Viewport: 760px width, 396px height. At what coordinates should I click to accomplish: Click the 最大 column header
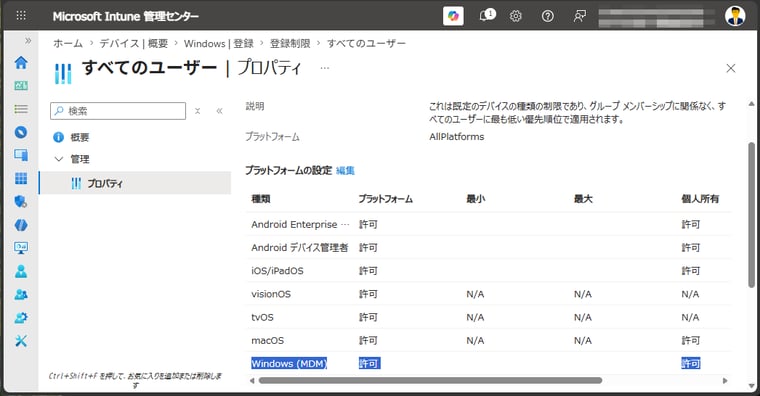coord(583,199)
